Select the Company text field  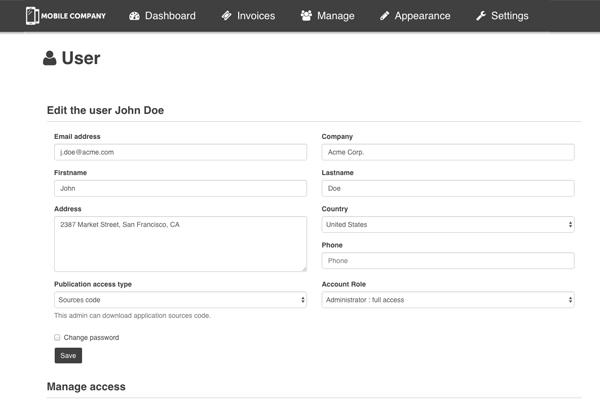click(447, 152)
